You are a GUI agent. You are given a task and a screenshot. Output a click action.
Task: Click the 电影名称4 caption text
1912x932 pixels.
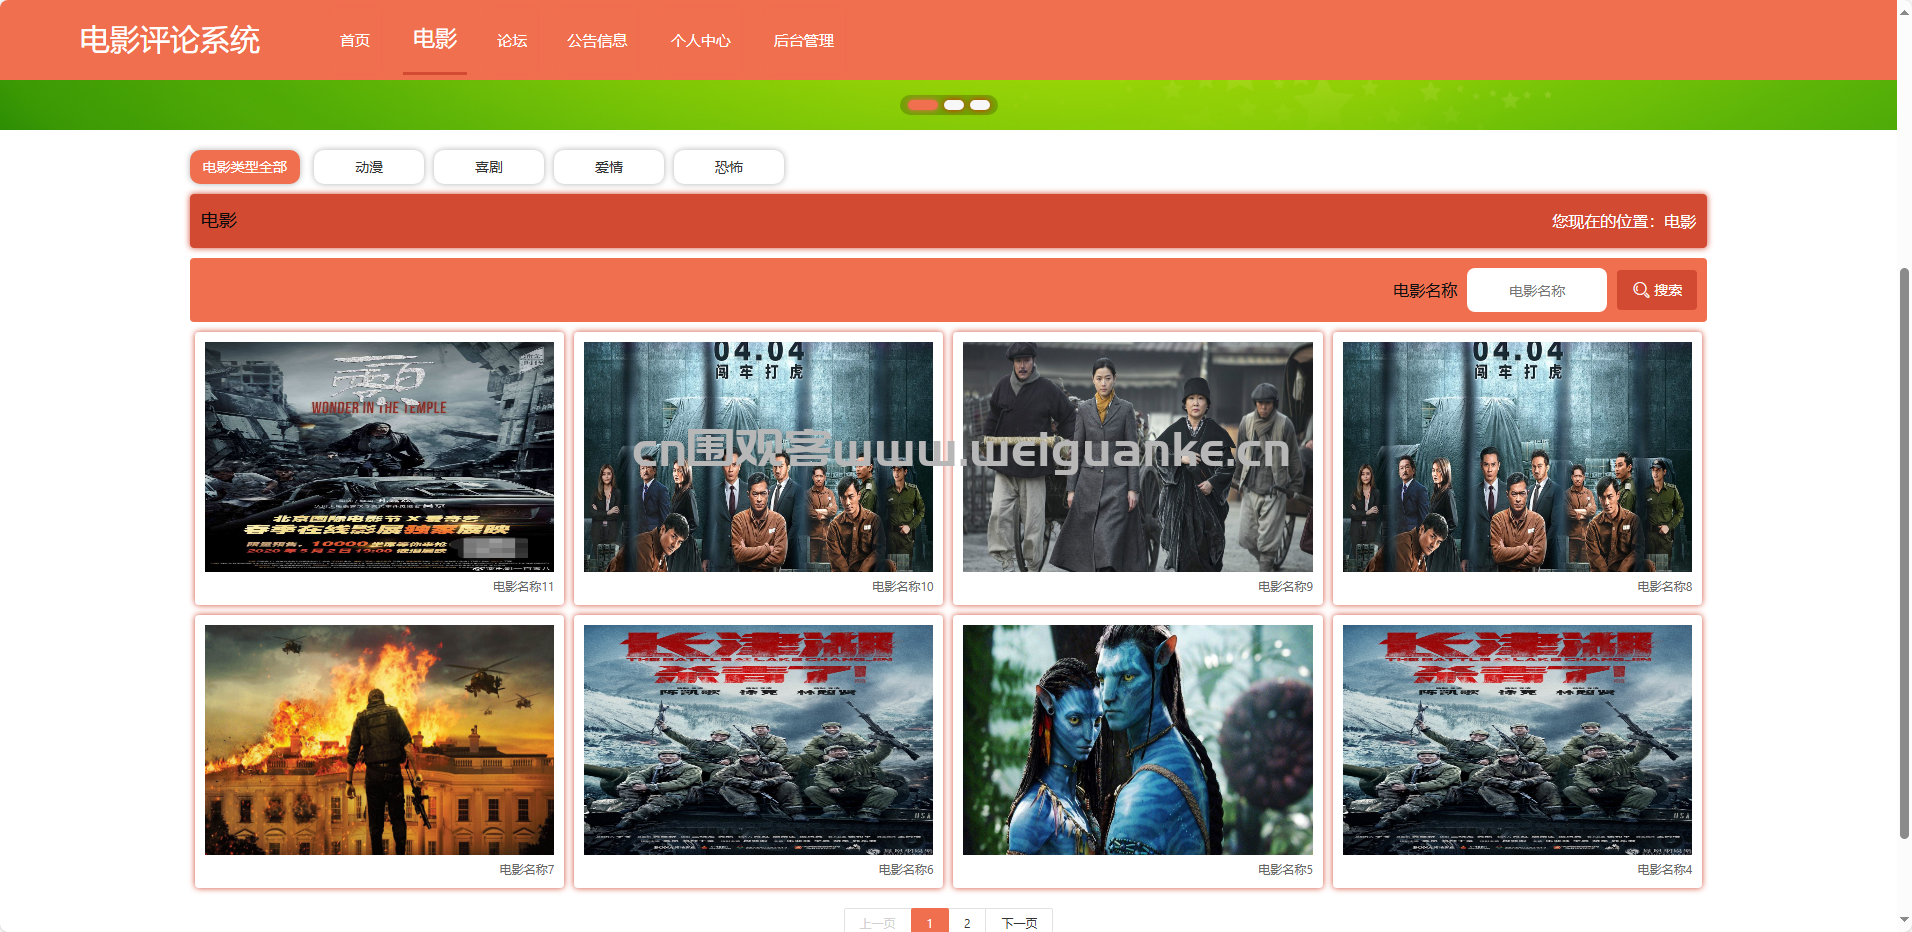coord(1664,870)
